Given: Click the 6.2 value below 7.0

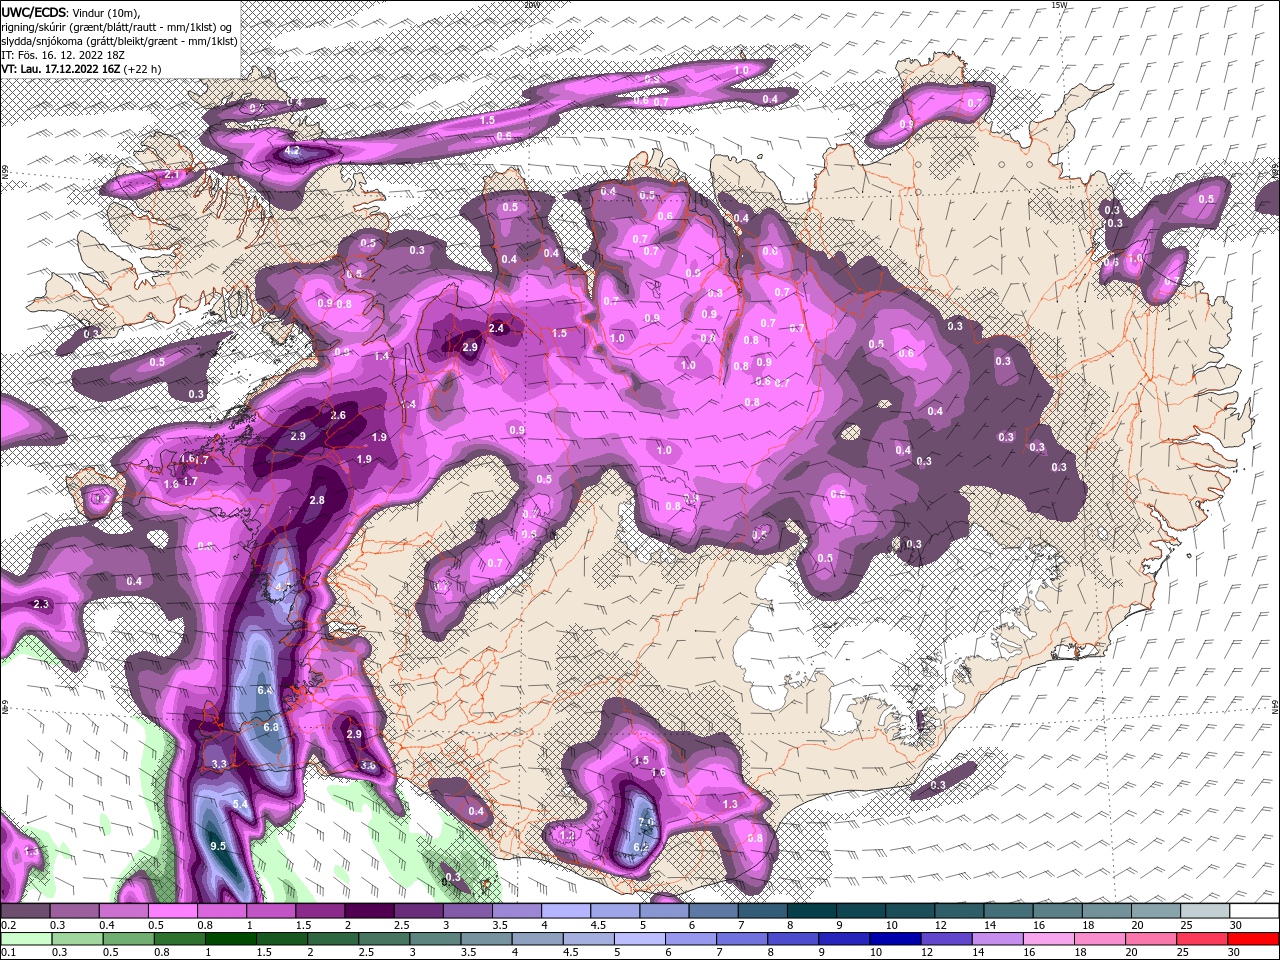Looking at the screenshot, I should [641, 846].
